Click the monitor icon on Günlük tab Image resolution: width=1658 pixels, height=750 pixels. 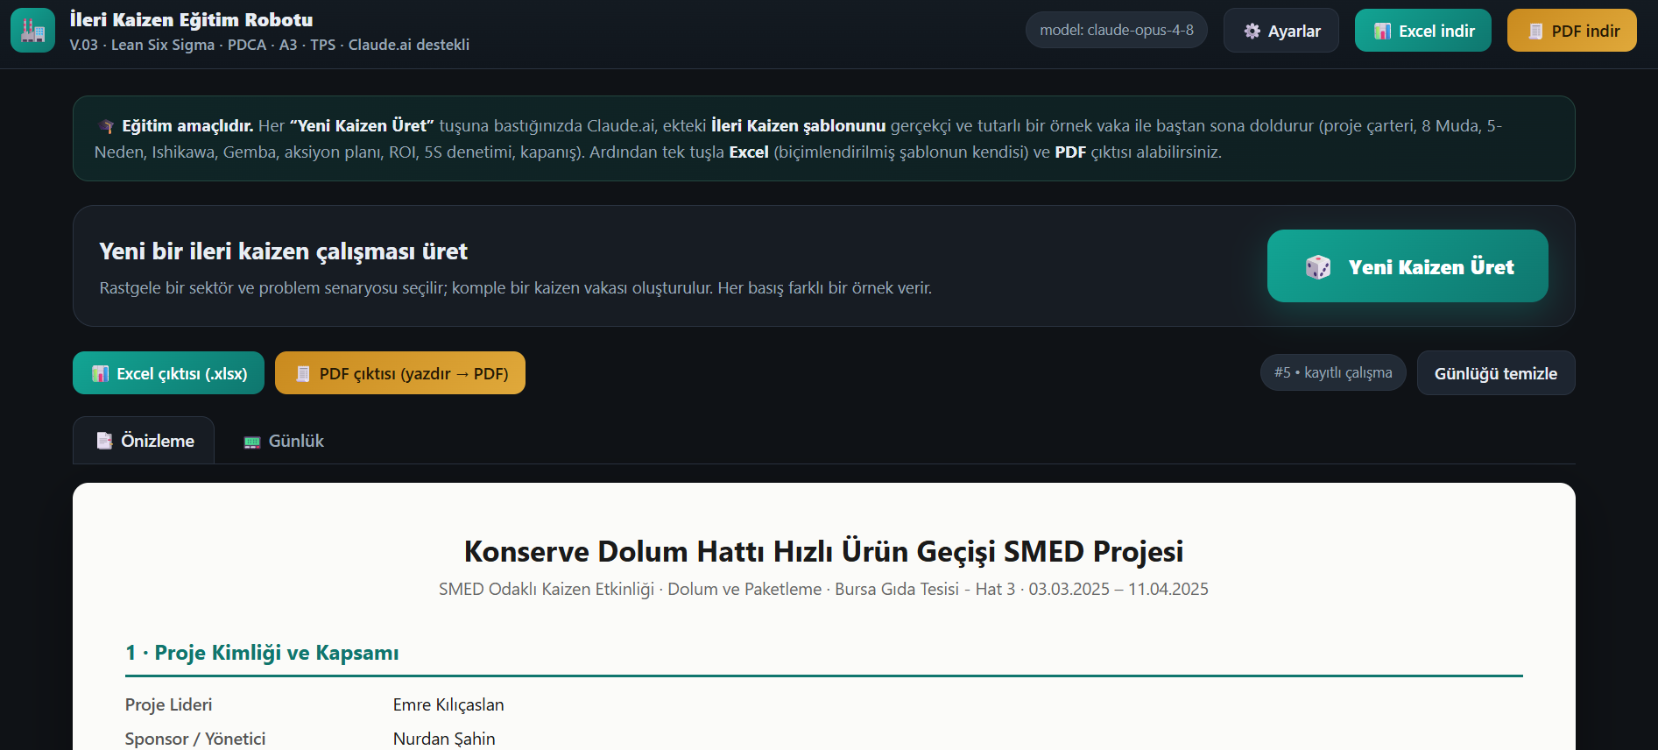[252, 441]
